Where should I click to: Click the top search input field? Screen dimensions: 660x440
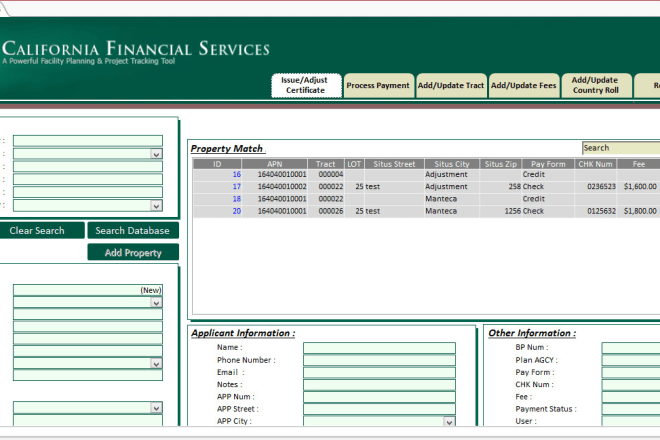(x=88, y=141)
